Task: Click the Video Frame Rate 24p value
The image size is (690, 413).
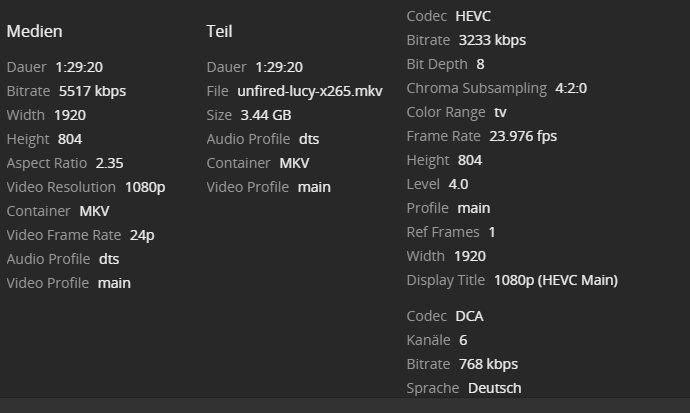Action: click(x=142, y=235)
